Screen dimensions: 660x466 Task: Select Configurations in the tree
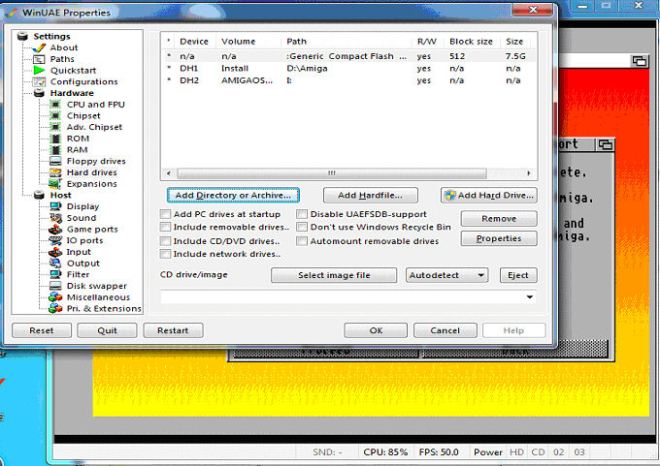[84, 82]
